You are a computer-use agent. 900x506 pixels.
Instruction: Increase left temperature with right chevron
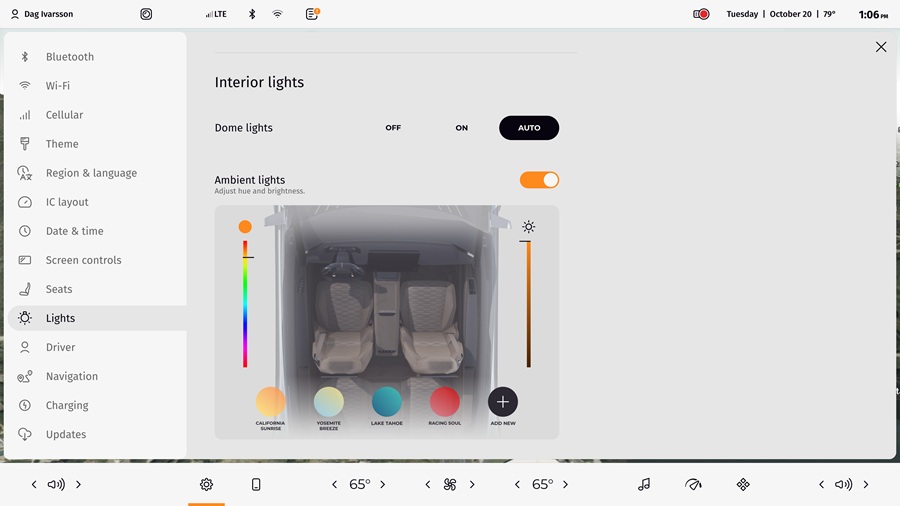coord(383,484)
